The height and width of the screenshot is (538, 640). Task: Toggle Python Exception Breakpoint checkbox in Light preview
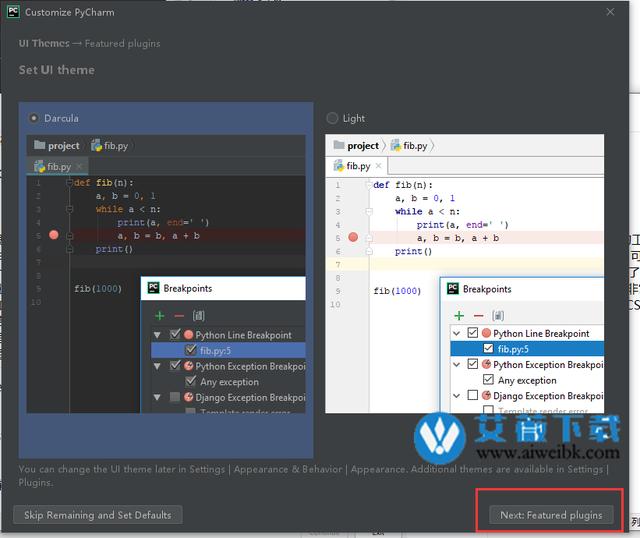pos(473,364)
